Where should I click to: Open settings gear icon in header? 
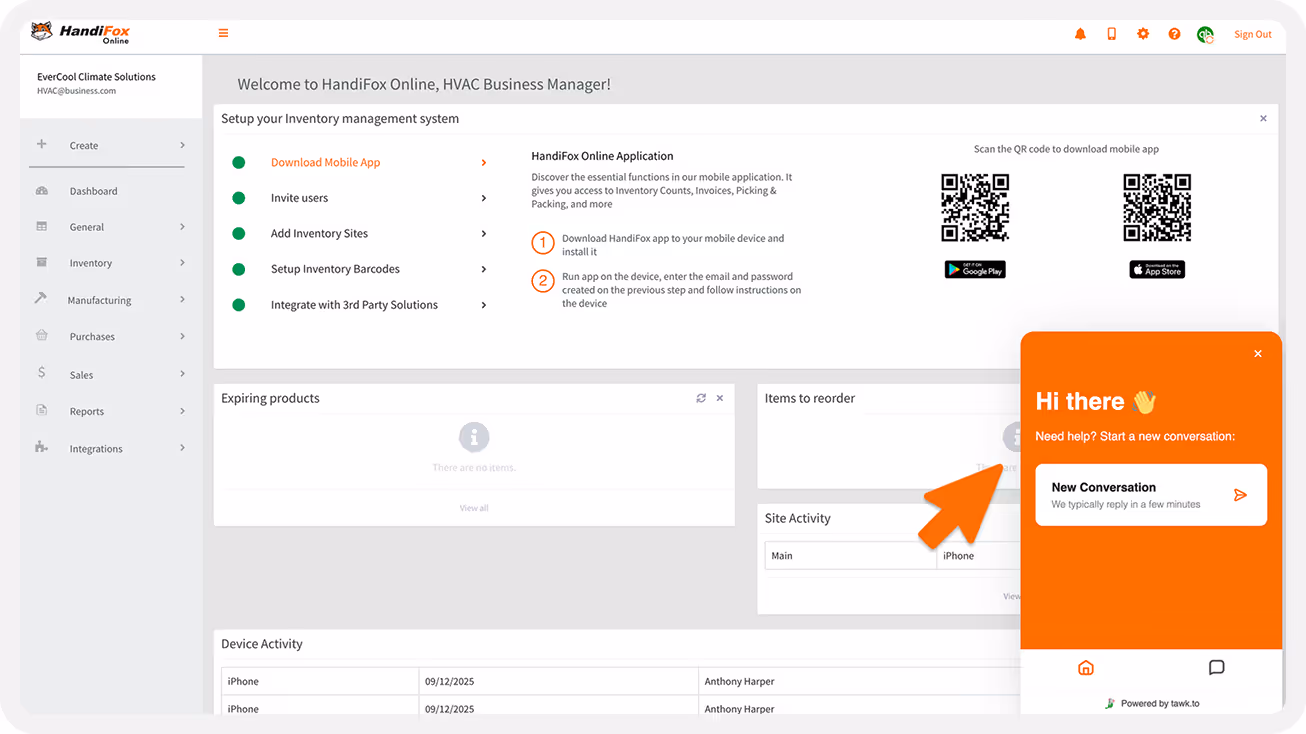(x=1143, y=34)
